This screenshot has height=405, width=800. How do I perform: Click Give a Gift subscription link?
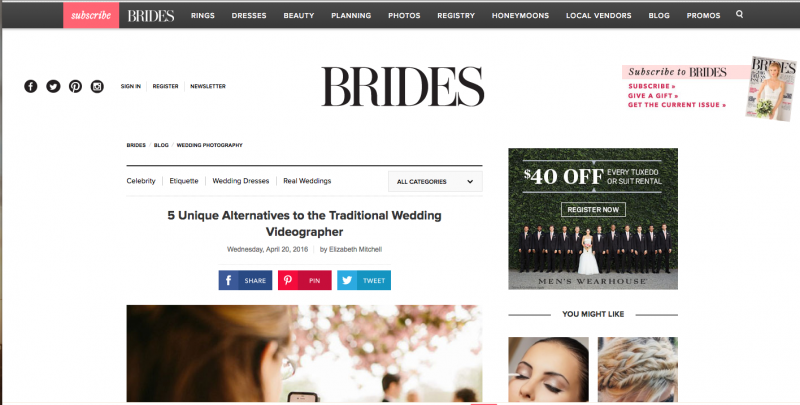coord(653,95)
